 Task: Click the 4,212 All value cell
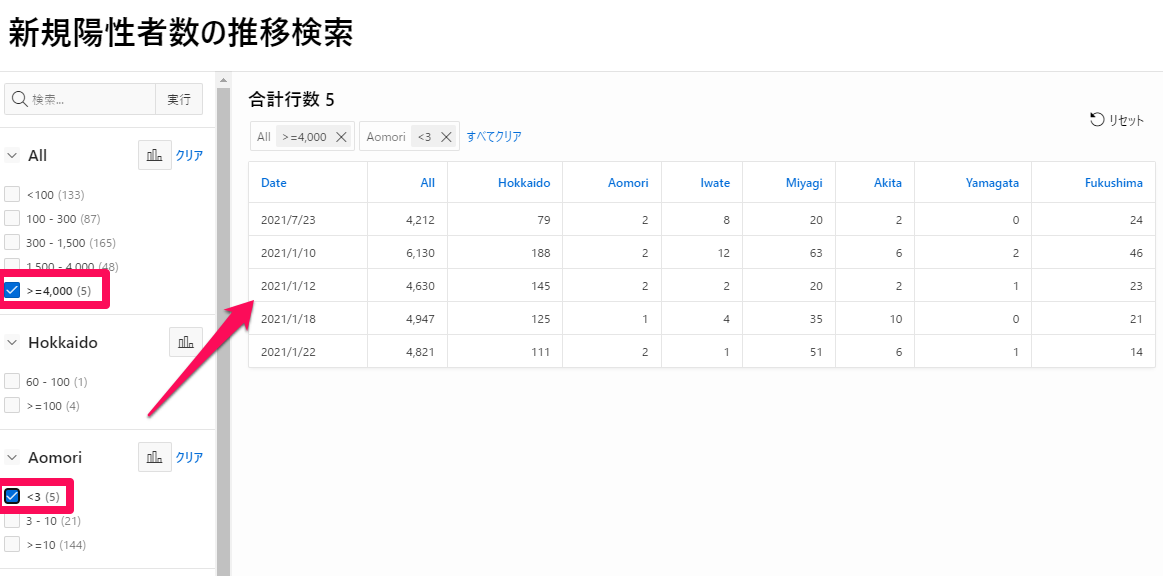click(407, 219)
